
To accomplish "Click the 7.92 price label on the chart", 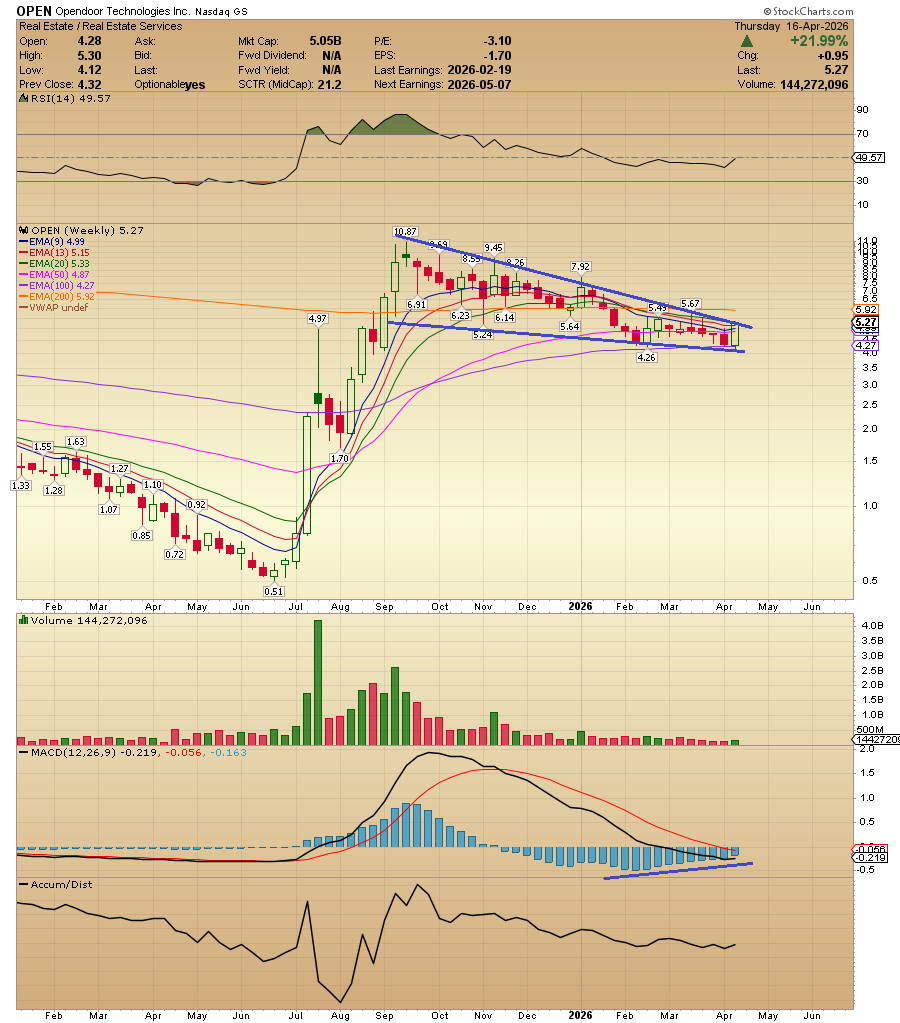I will 580,266.
